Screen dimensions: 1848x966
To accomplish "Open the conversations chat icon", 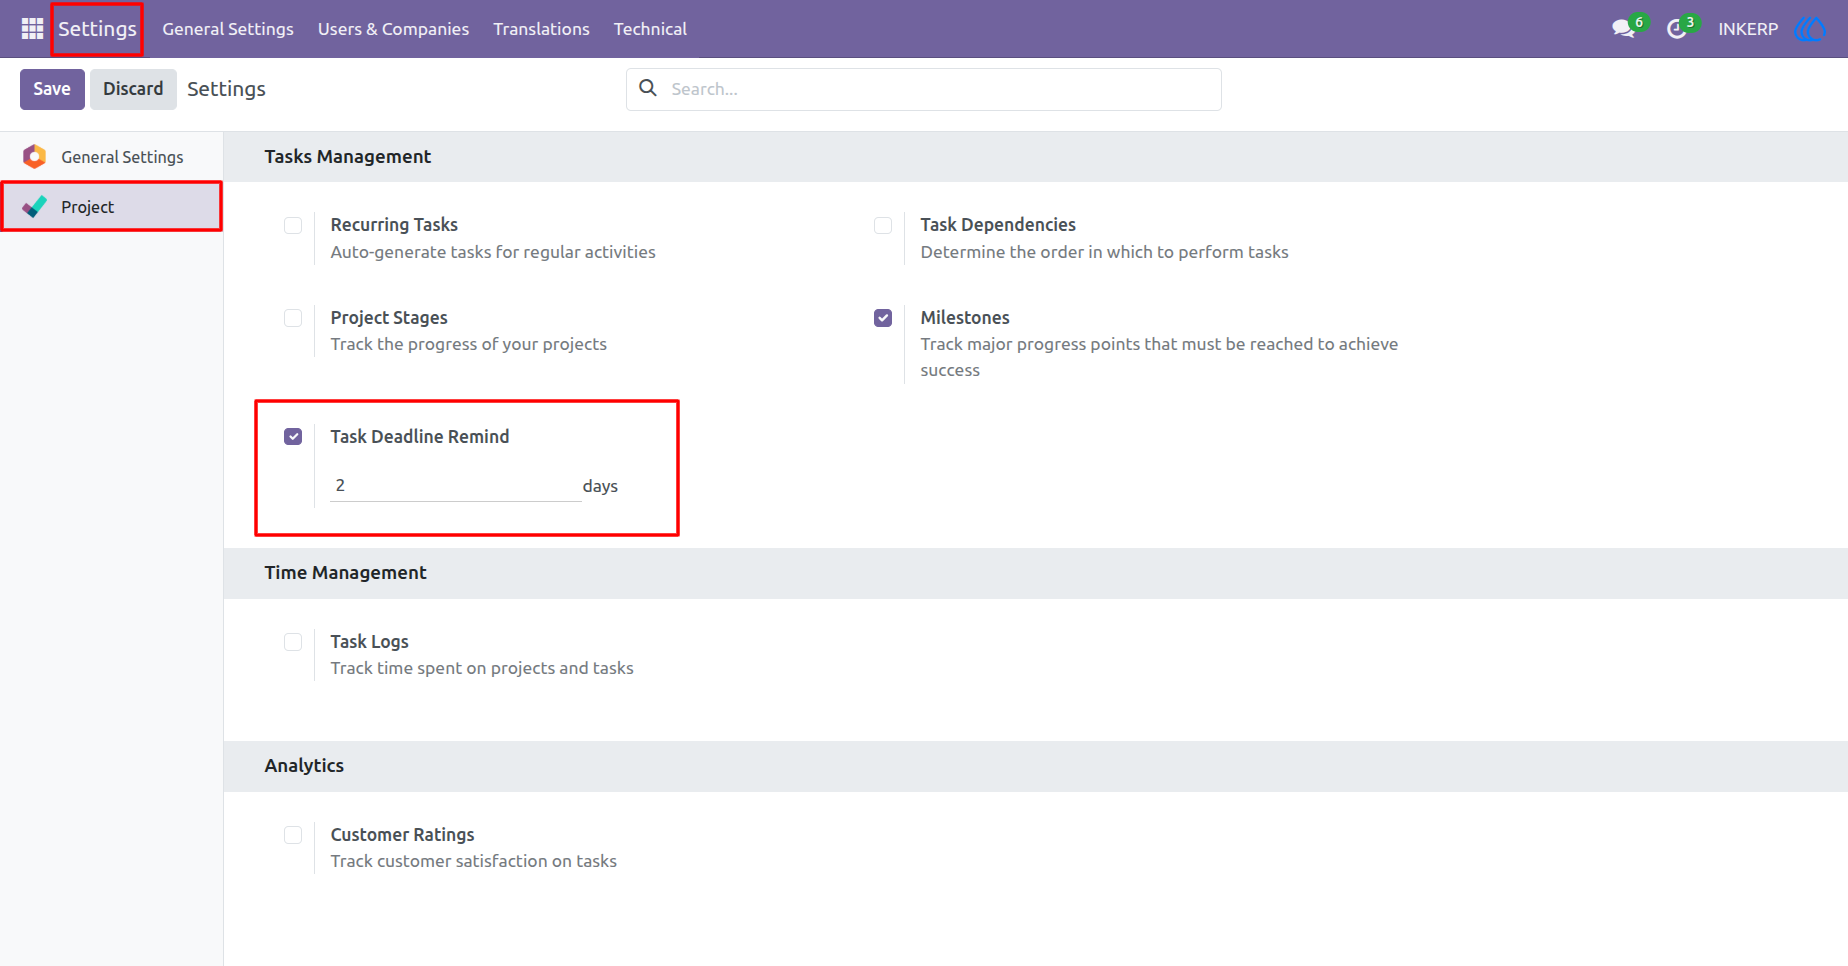I will click(x=1623, y=29).
